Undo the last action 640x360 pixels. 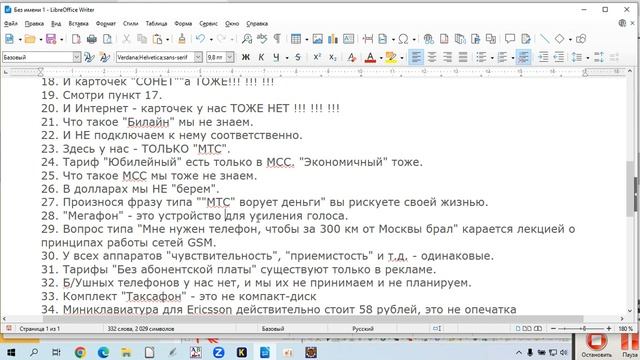tap(200, 39)
